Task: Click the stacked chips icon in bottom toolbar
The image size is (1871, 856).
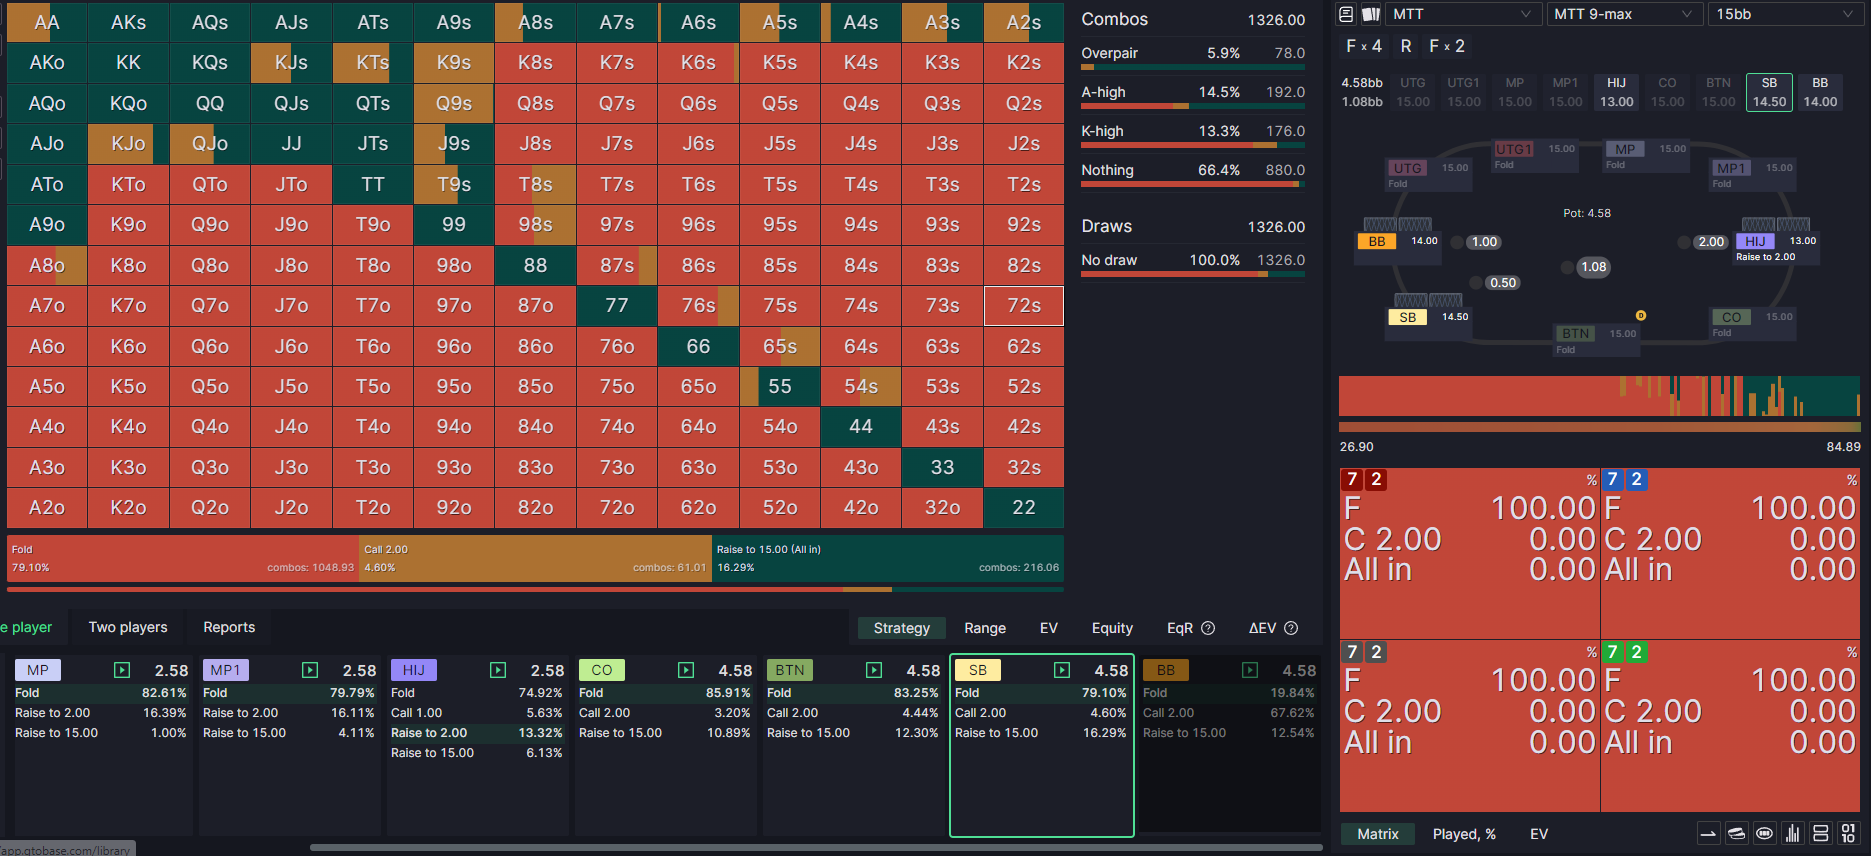Action: (1737, 834)
